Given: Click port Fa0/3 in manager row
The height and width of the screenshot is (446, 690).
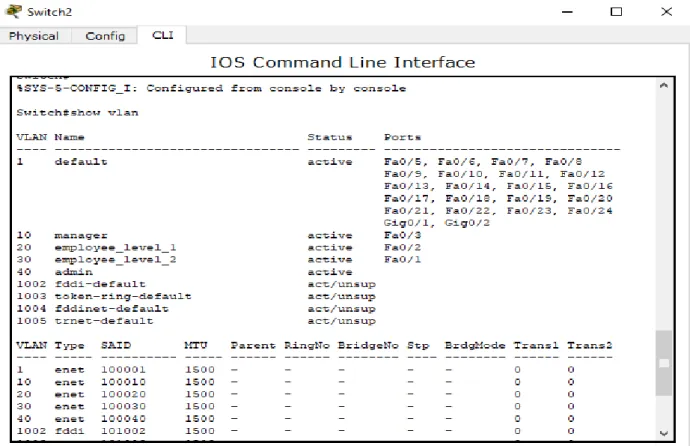Looking at the screenshot, I should click(x=402, y=235).
